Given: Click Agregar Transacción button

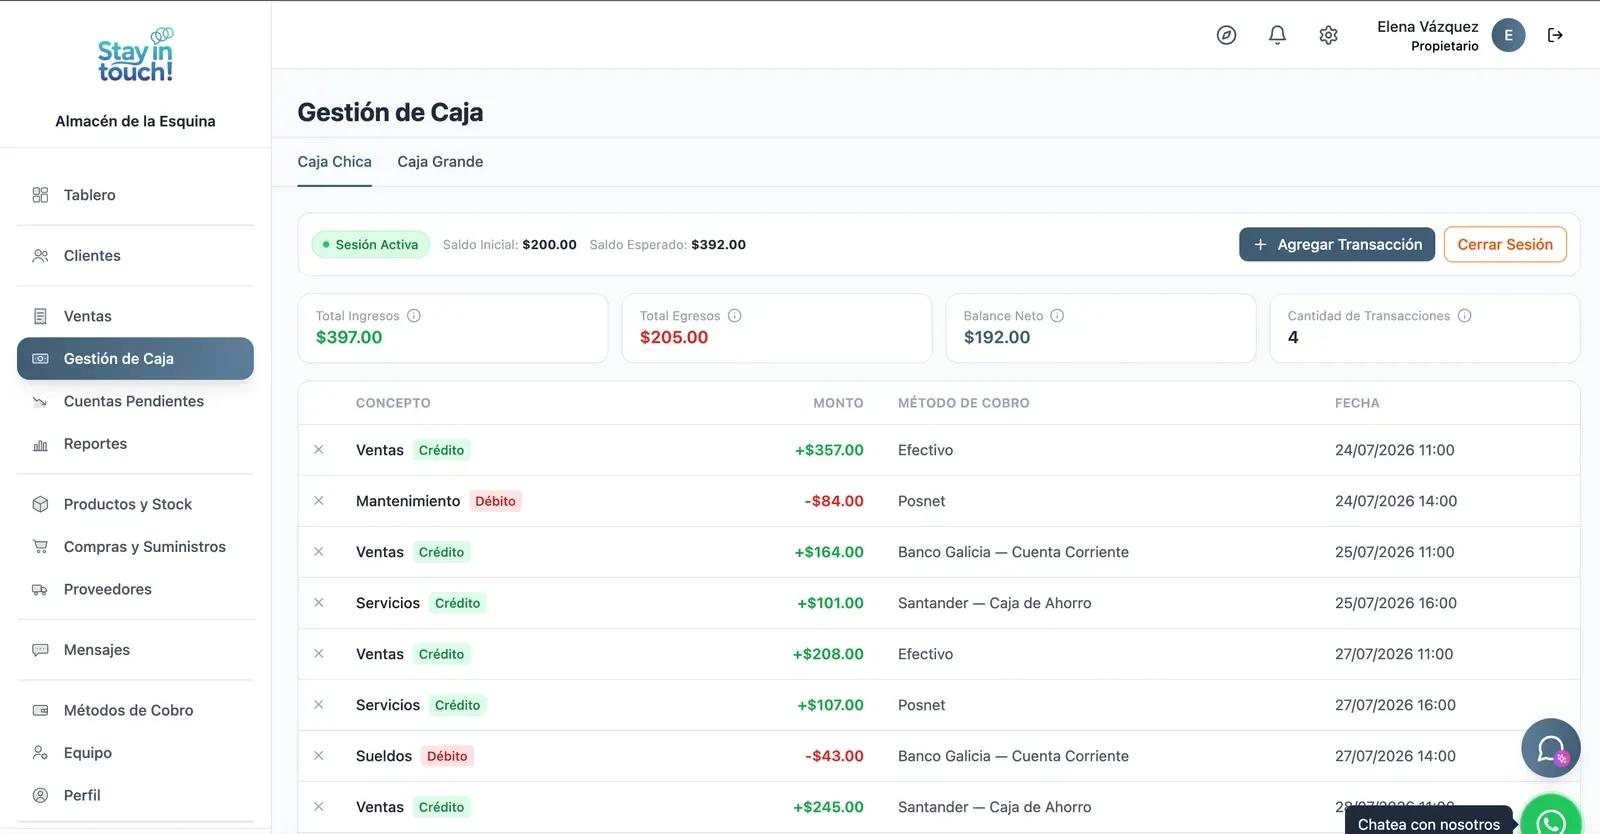Looking at the screenshot, I should pos(1337,245).
